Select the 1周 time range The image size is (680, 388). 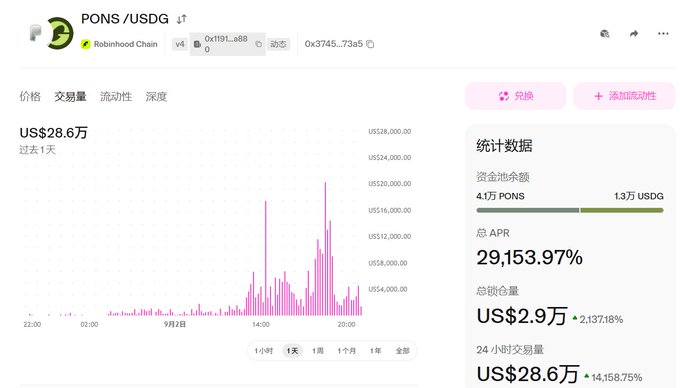(318, 351)
